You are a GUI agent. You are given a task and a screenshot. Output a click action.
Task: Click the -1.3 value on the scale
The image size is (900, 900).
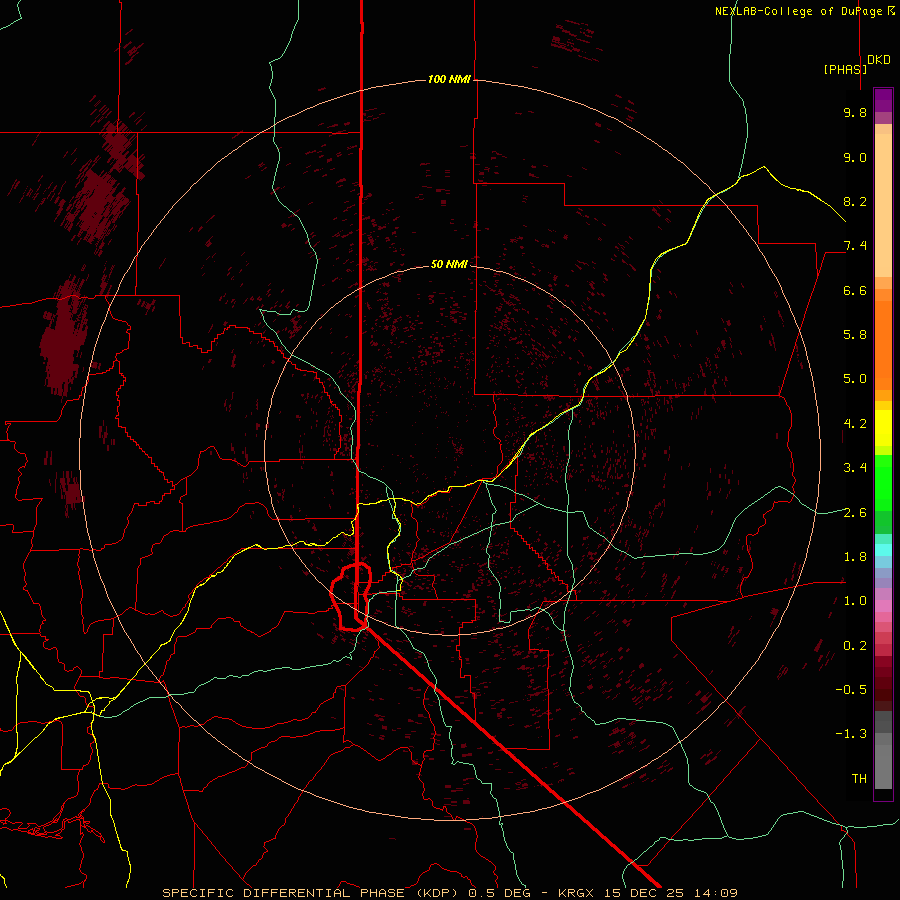point(851,734)
